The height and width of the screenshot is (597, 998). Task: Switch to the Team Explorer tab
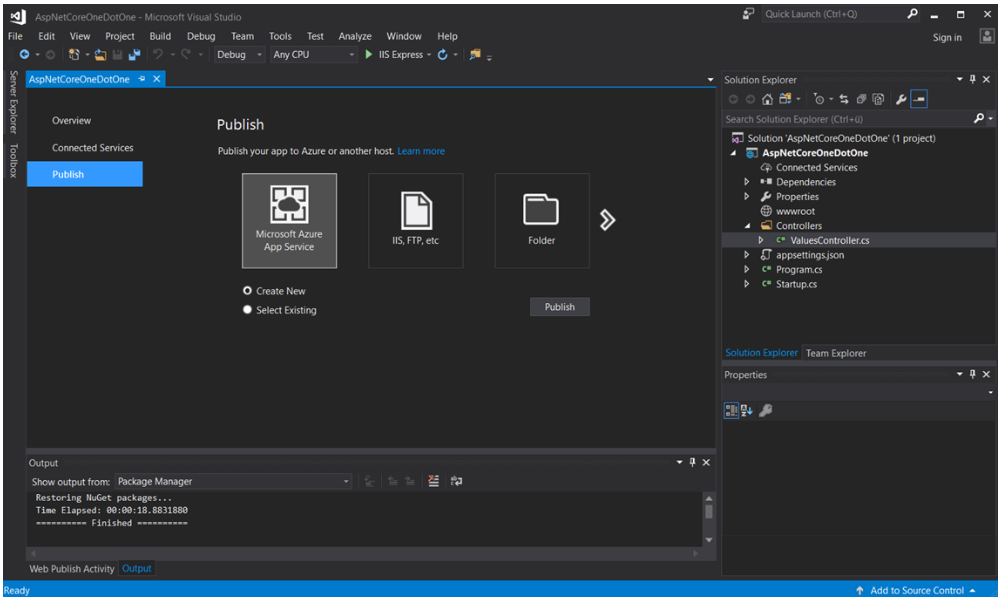coord(836,353)
